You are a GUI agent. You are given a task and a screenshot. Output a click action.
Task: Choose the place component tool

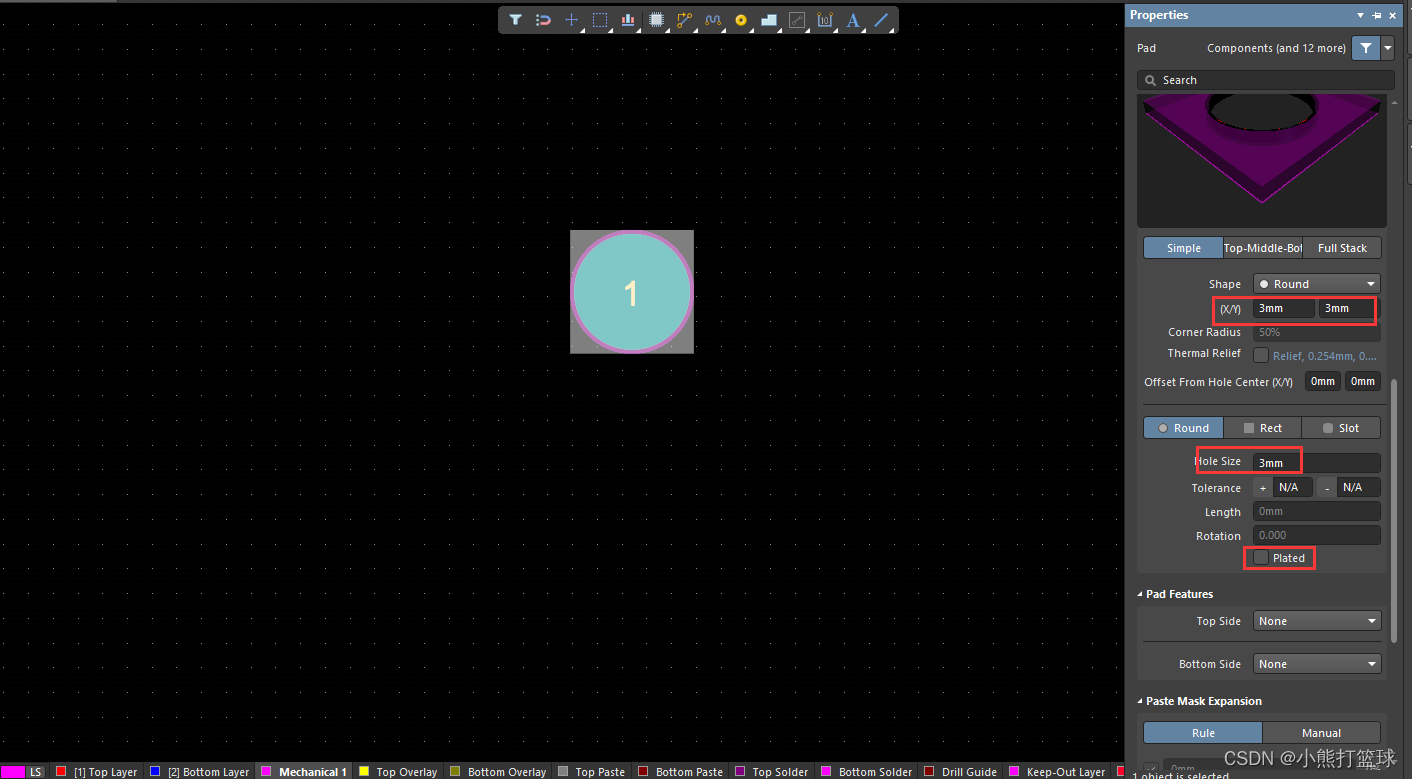tap(657, 20)
